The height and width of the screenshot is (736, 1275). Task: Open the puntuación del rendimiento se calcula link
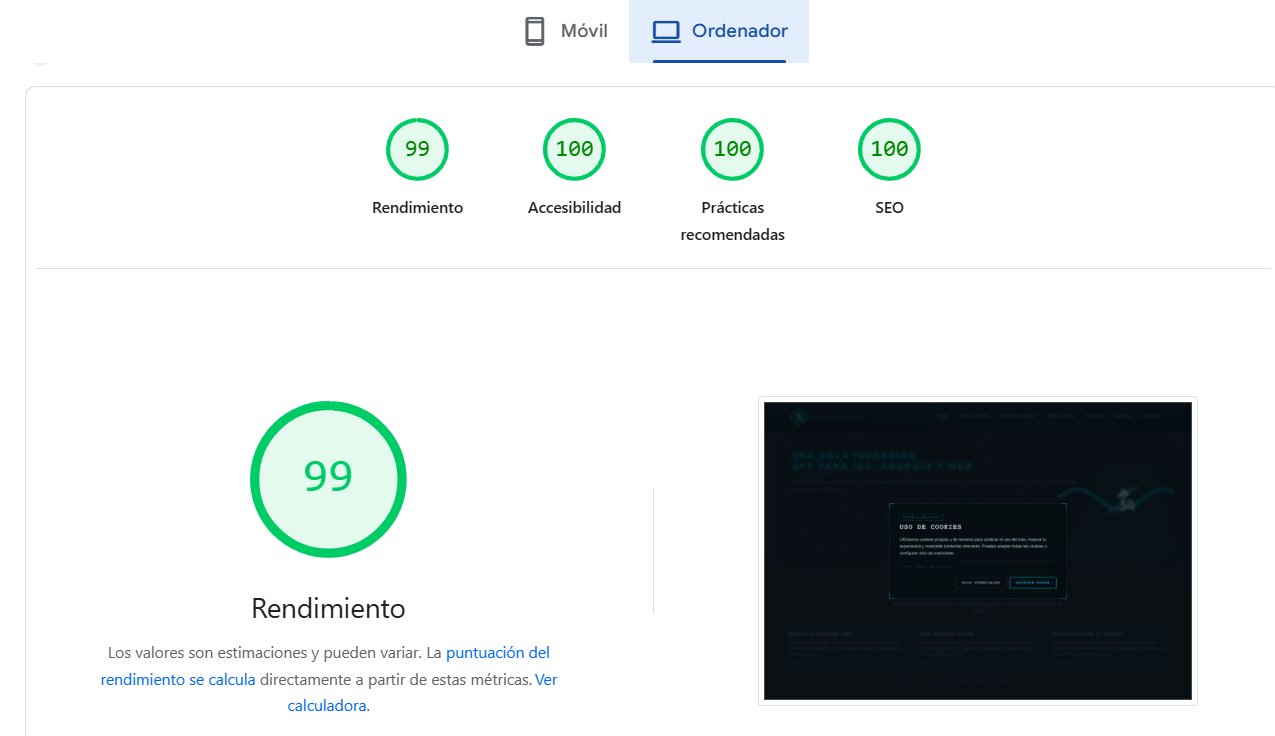pyautogui.click(x=326, y=666)
